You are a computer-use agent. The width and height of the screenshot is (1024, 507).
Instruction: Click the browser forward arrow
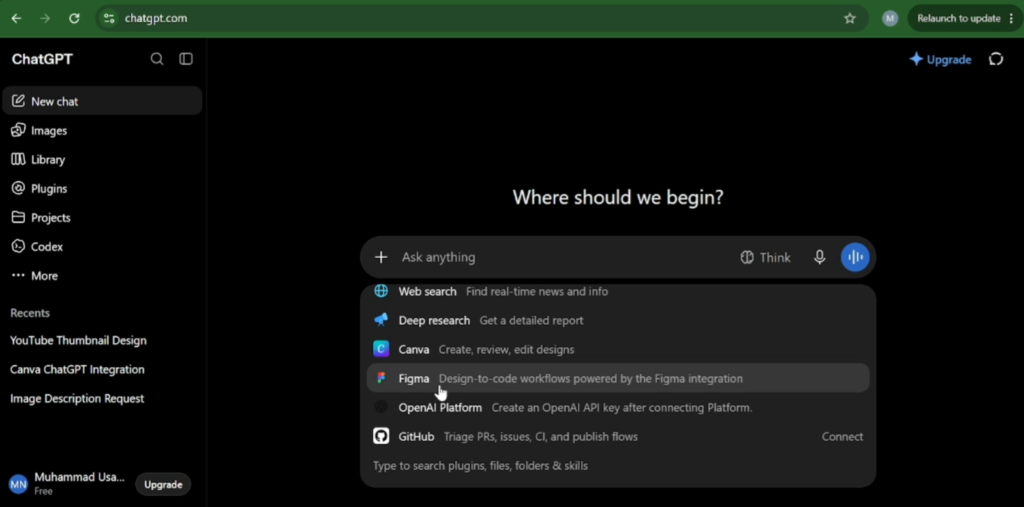click(x=45, y=18)
